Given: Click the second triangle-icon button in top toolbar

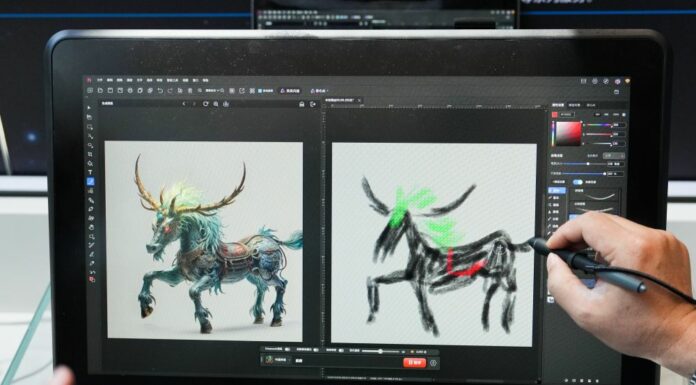Looking at the screenshot, I should (319, 91).
